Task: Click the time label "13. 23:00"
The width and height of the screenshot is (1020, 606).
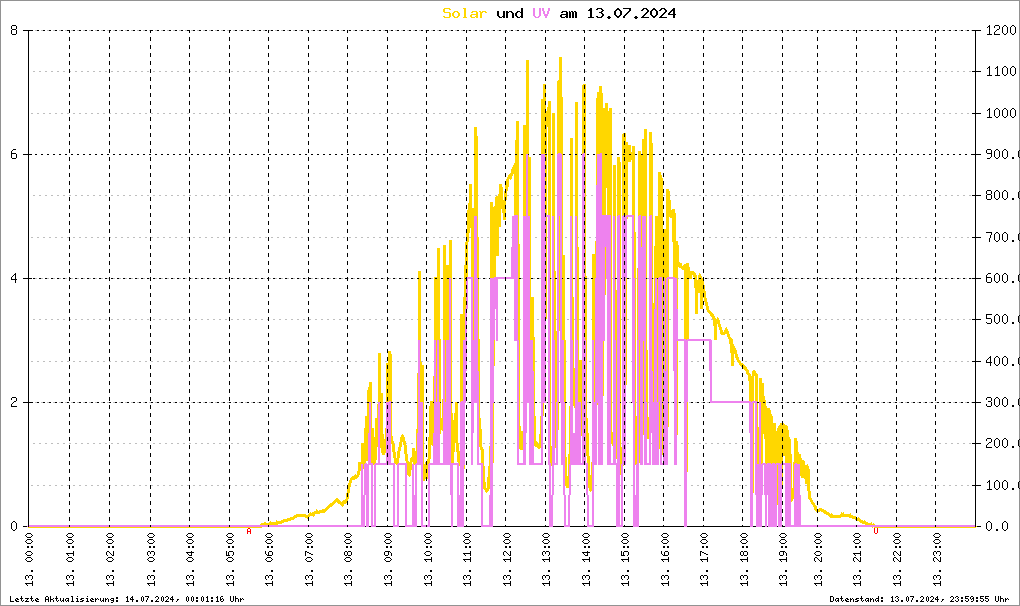Action: (x=937, y=559)
